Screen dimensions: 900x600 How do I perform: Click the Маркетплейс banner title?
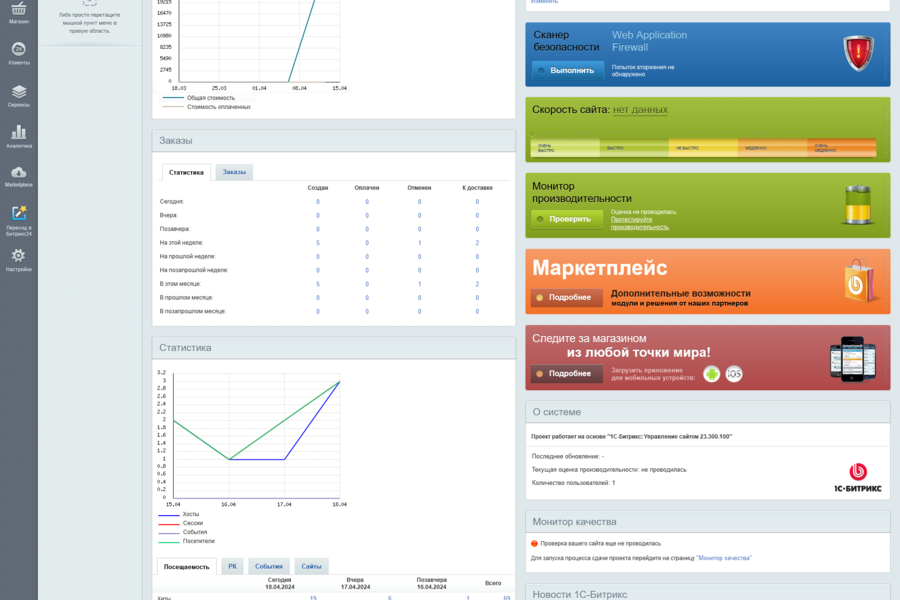click(600, 268)
